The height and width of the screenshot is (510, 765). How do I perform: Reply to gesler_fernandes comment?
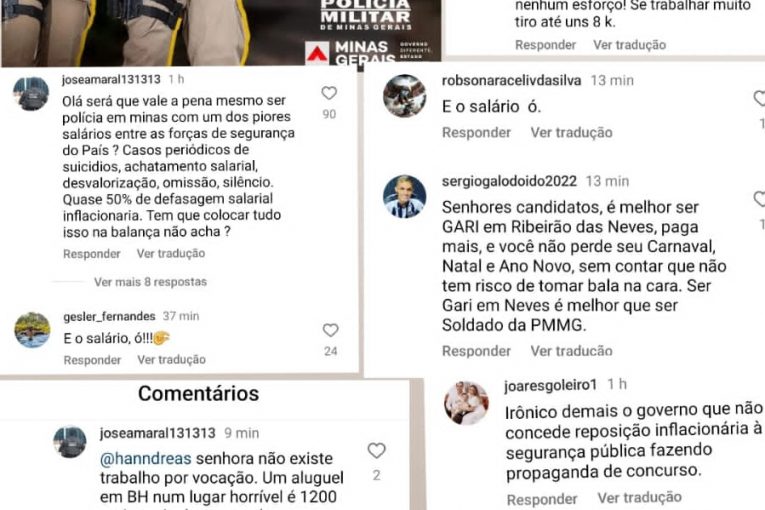coord(92,360)
